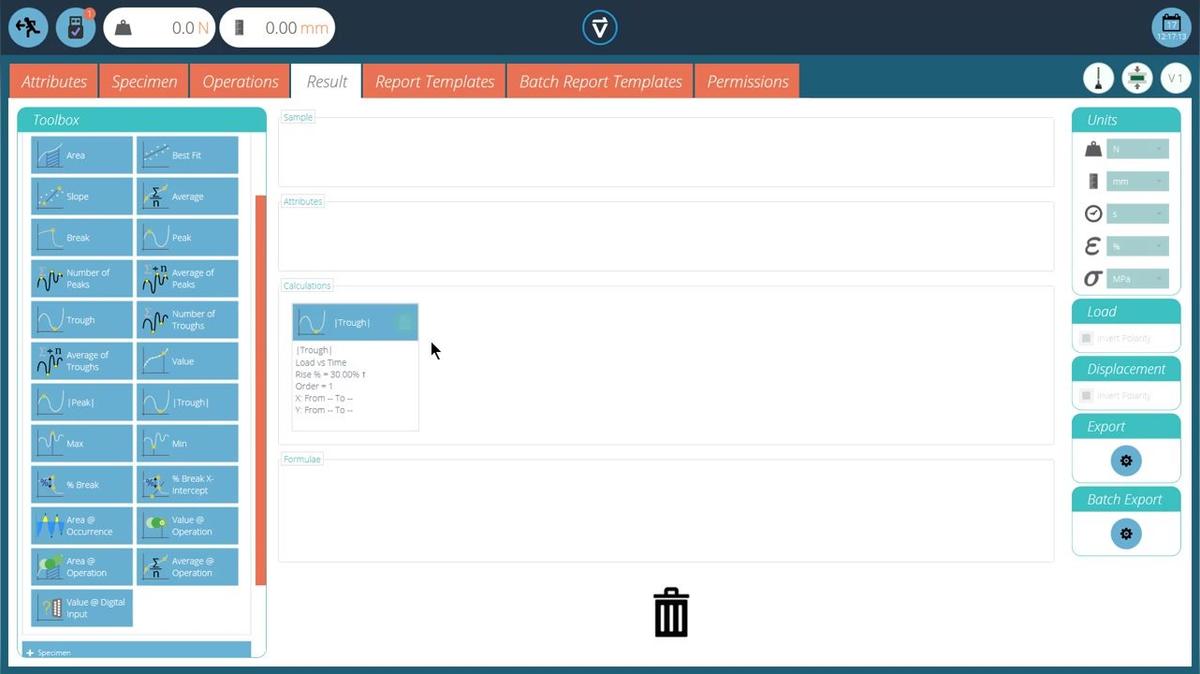The image size is (1200, 674).
Task: Select the Area tool in Toolbox
Action: pyautogui.click(x=82, y=156)
